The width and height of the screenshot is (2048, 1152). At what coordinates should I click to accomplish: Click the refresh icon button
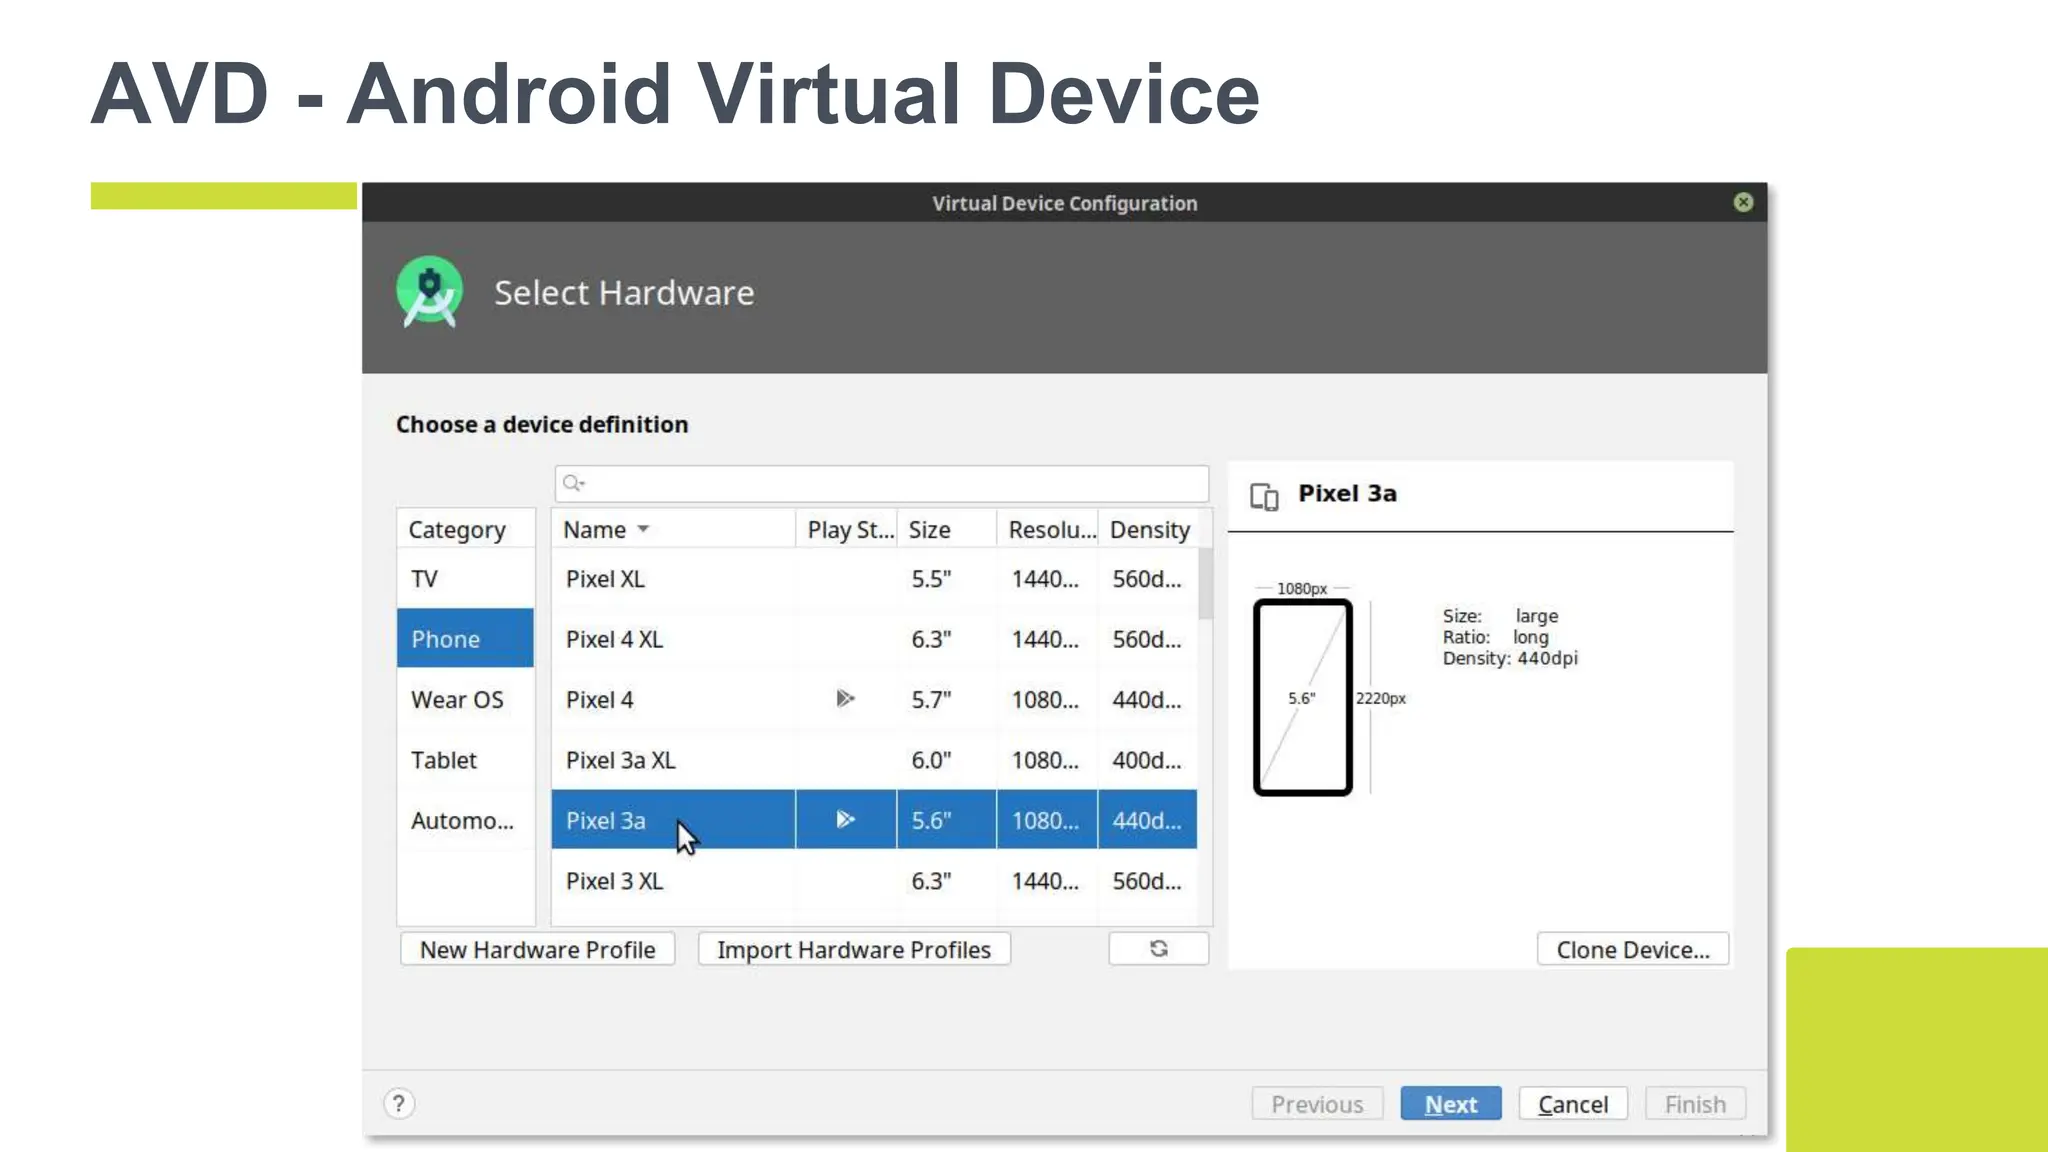[1158, 948]
